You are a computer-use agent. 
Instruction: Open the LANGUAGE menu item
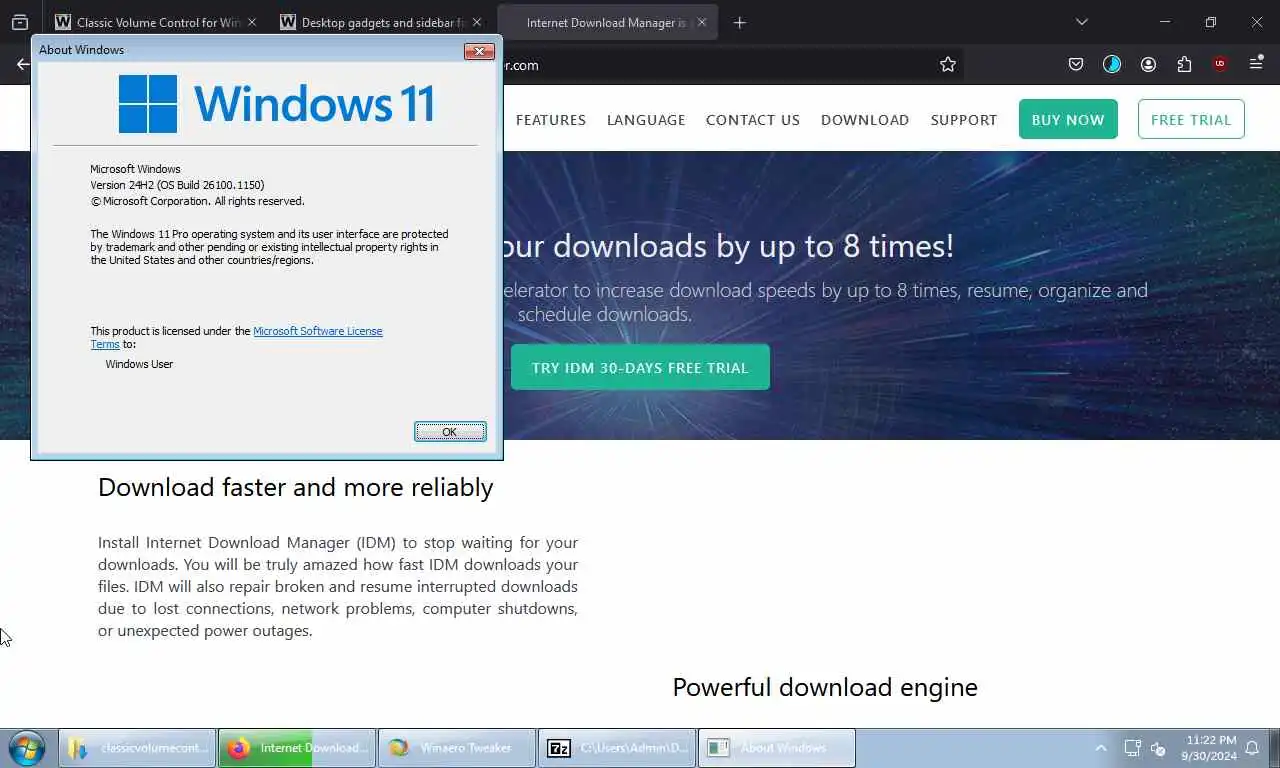click(646, 120)
